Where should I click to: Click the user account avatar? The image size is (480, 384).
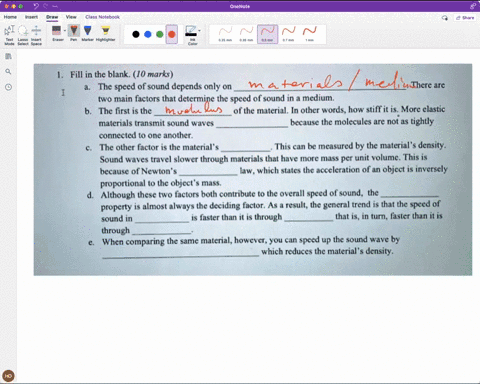(8, 376)
